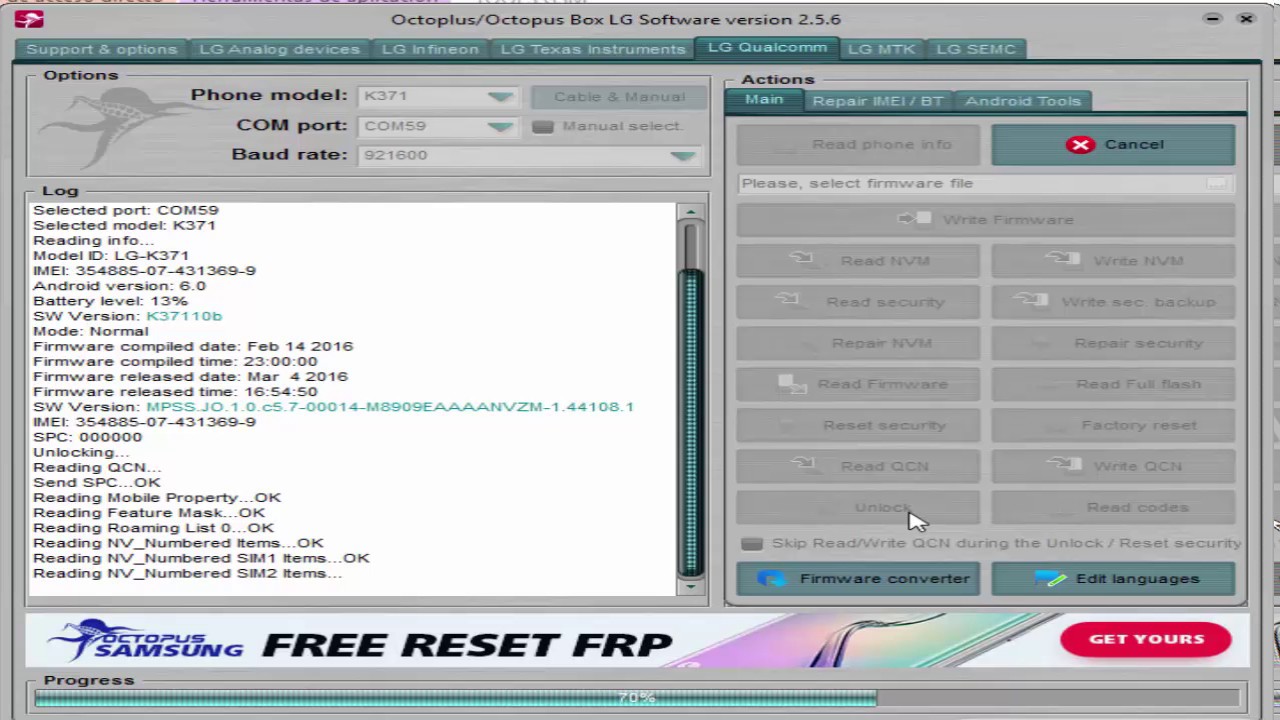Click the Read security icon
The width and height of the screenshot is (1280, 720).
(787, 301)
